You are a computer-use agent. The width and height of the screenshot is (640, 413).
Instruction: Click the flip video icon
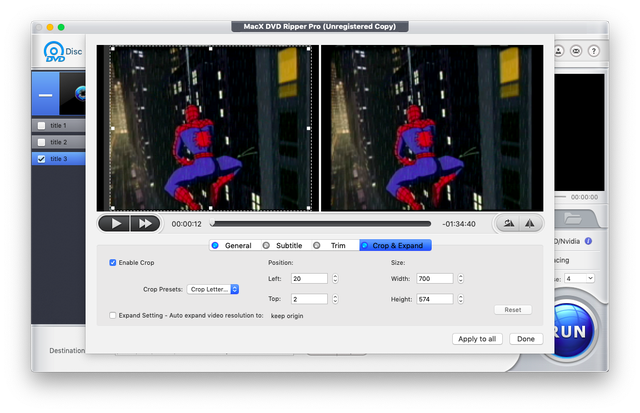531,223
